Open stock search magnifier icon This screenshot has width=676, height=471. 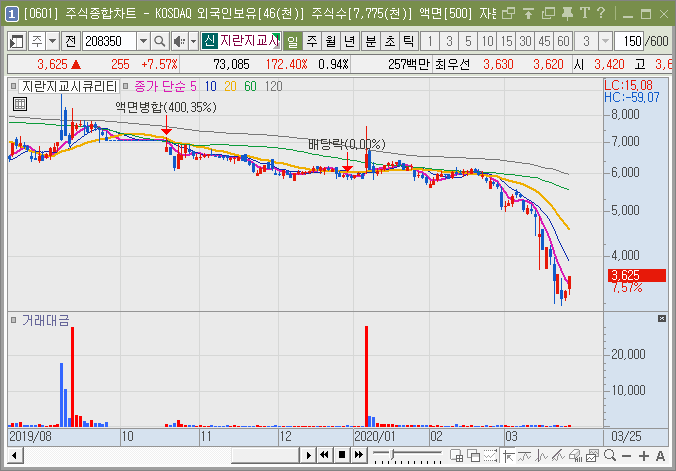point(160,41)
